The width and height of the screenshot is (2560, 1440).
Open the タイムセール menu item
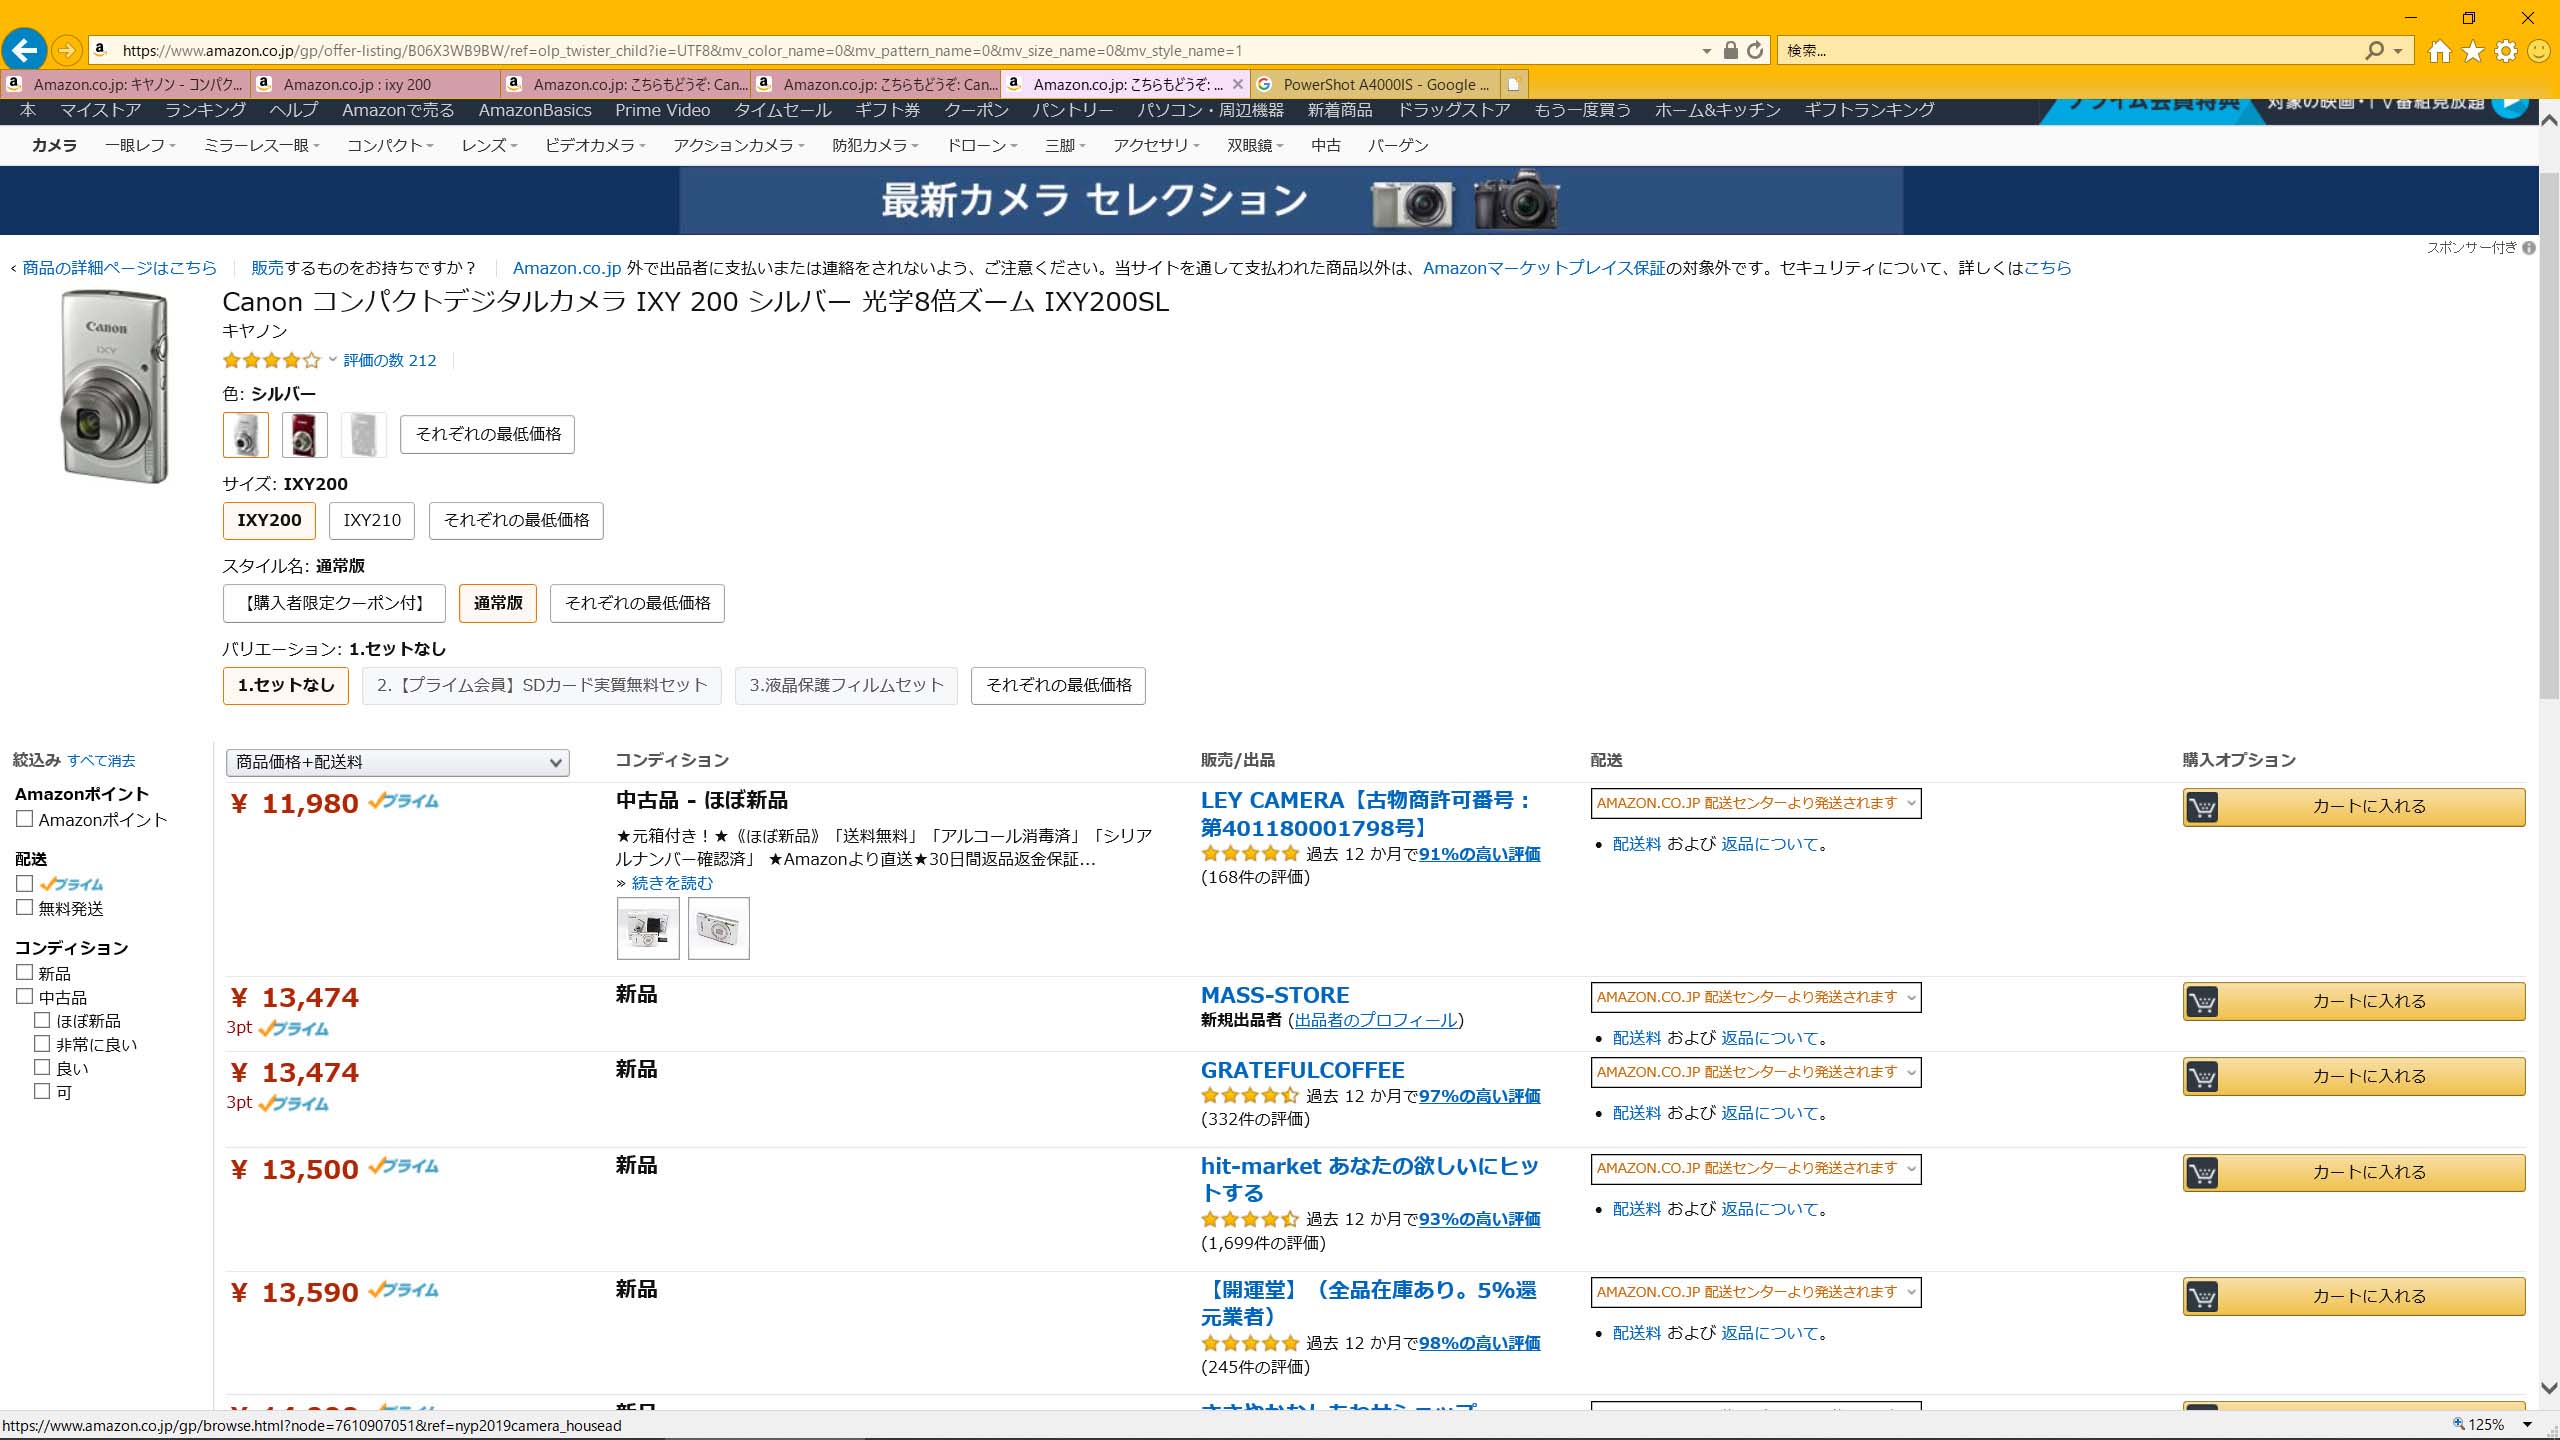point(783,110)
